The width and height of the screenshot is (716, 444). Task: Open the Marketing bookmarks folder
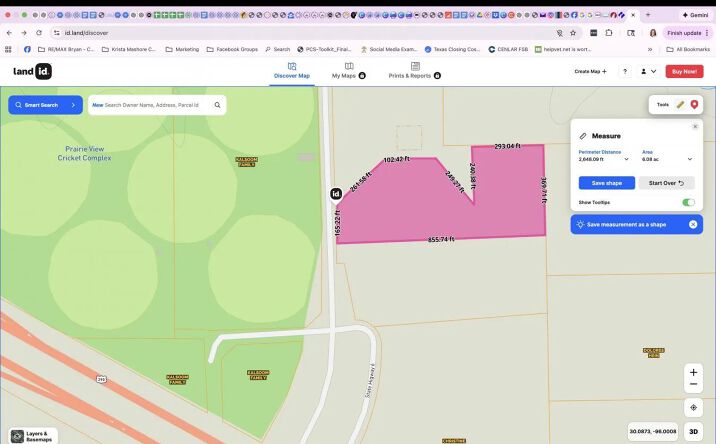pos(182,49)
